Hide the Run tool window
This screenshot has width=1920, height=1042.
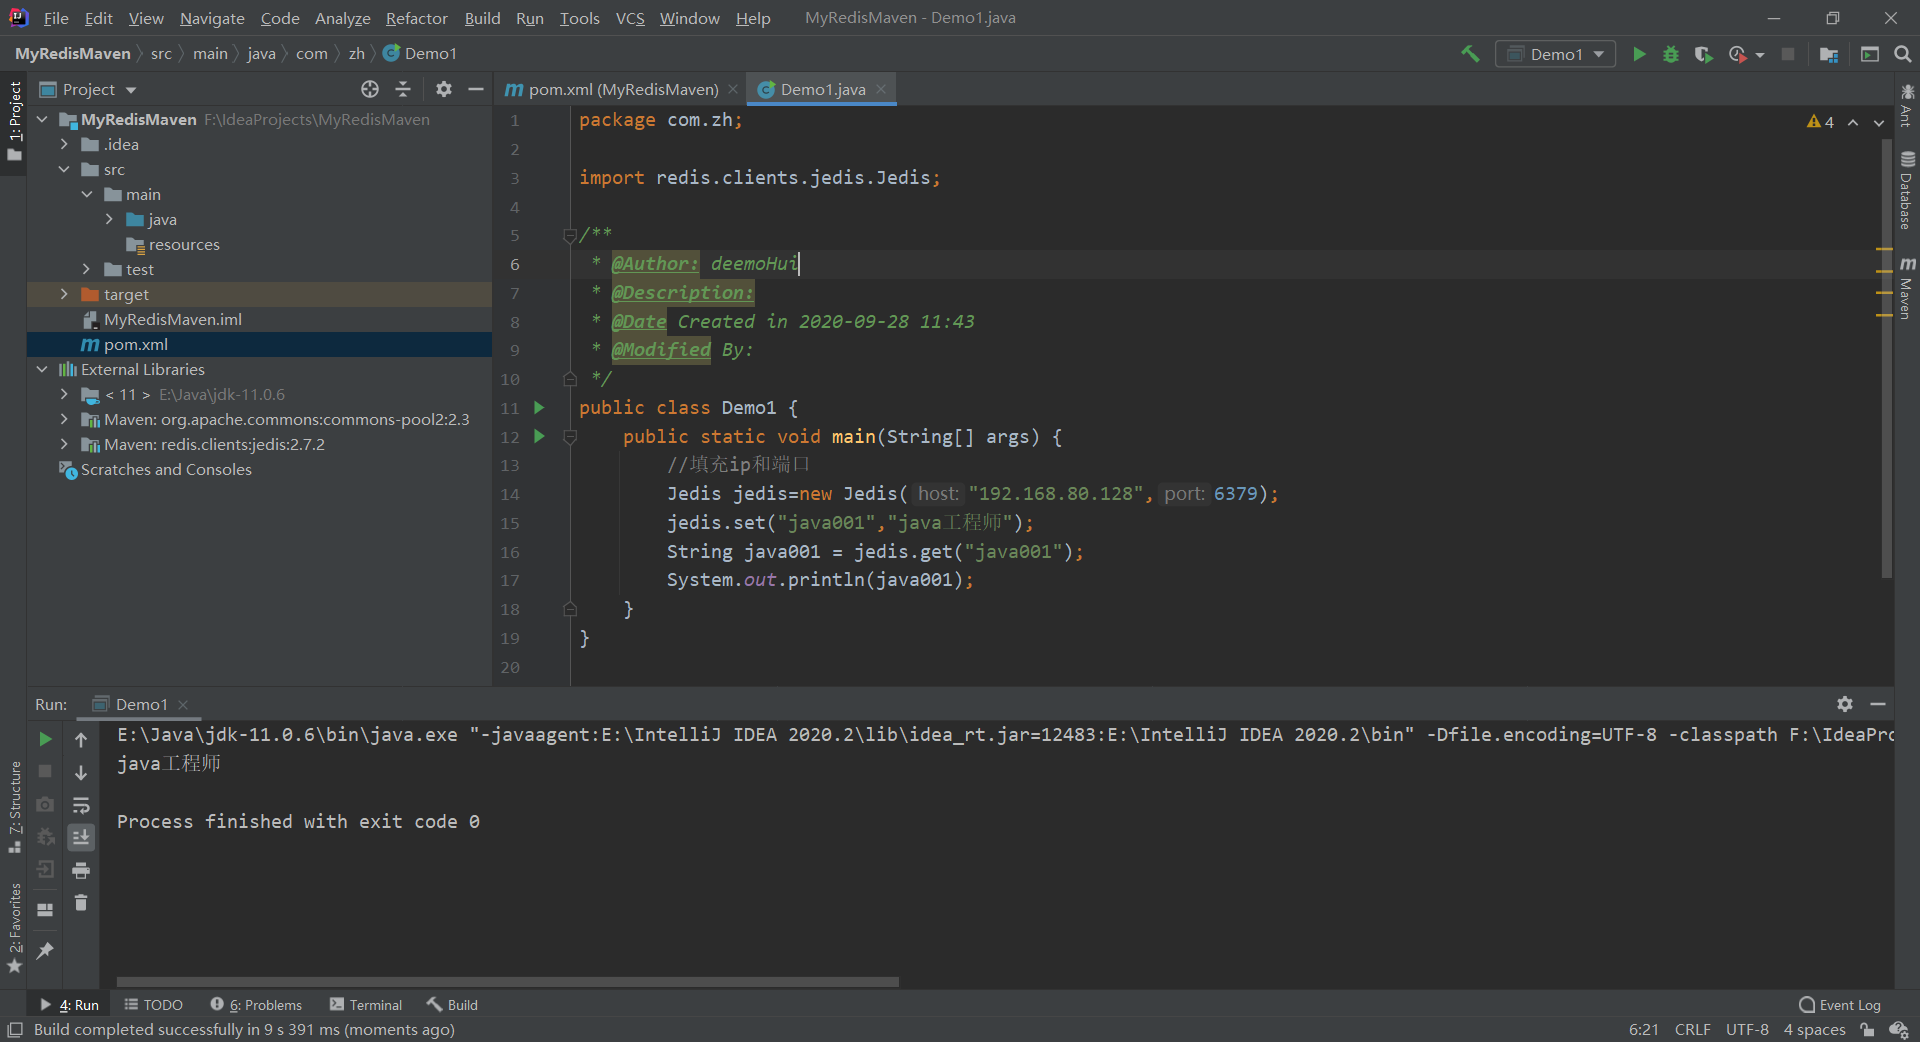point(1878,704)
